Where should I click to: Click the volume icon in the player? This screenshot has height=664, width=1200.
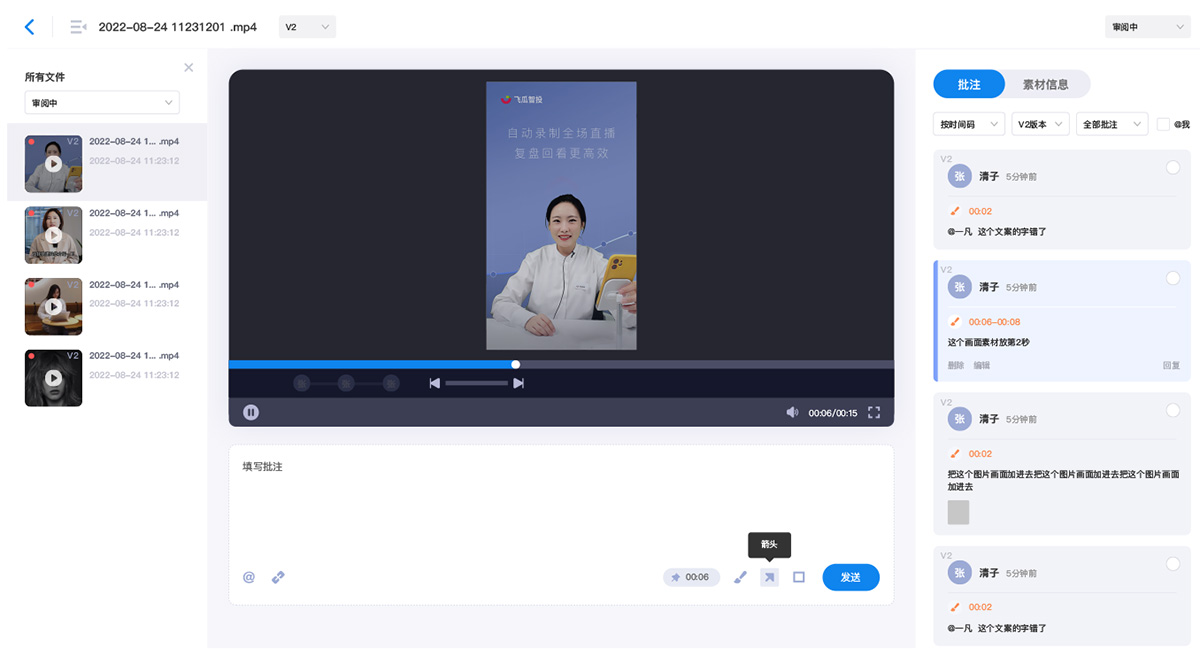[792, 411]
